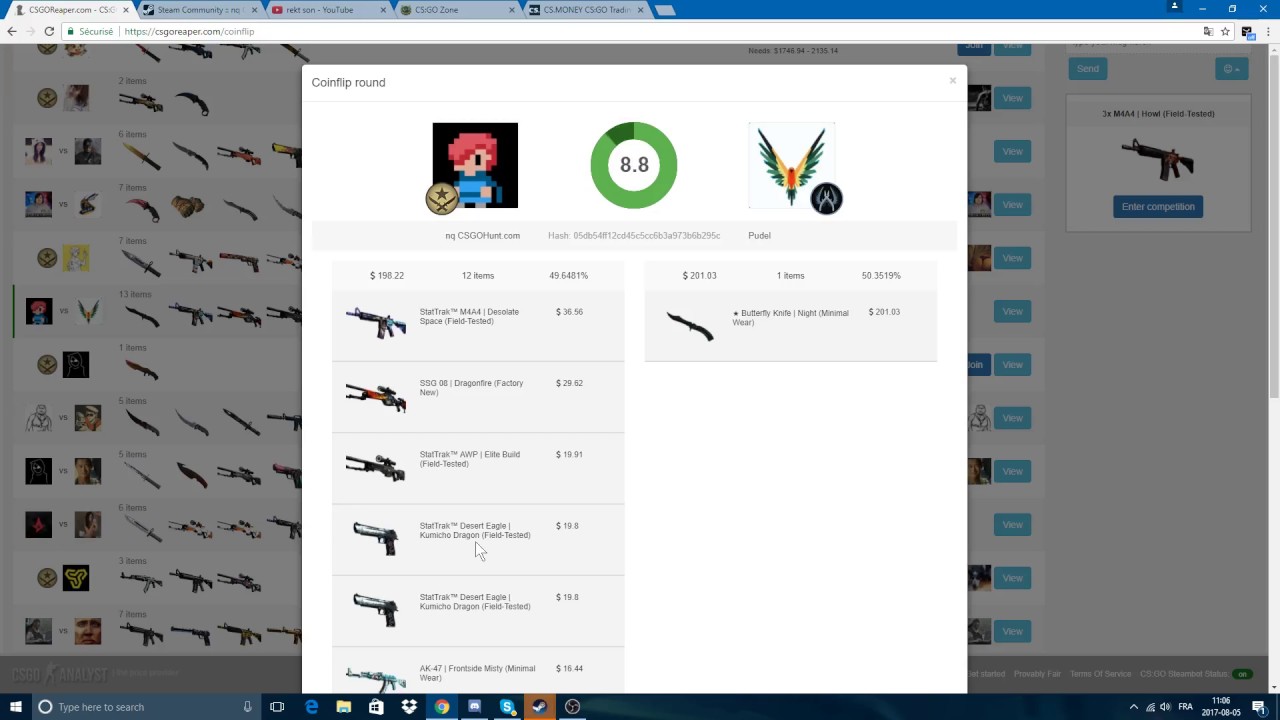This screenshot has width=1280, height=720.
Task: Open the Chrome three-dot menu
Action: click(1268, 31)
